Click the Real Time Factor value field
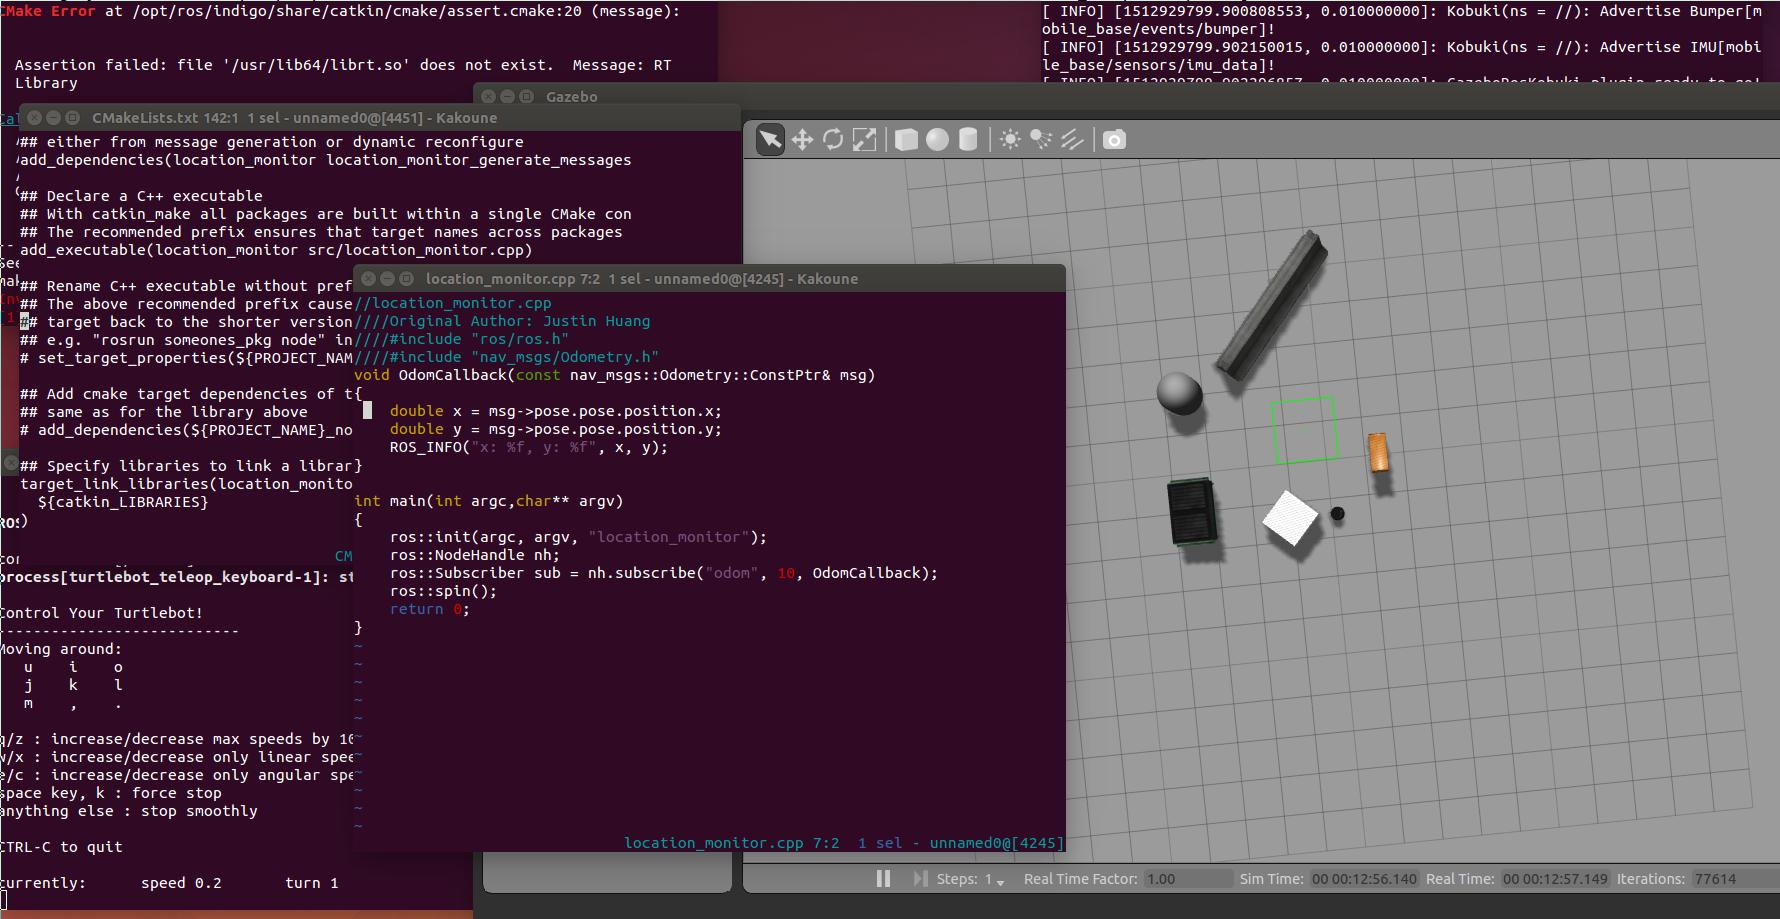The image size is (1780, 919). pyautogui.click(x=1187, y=879)
